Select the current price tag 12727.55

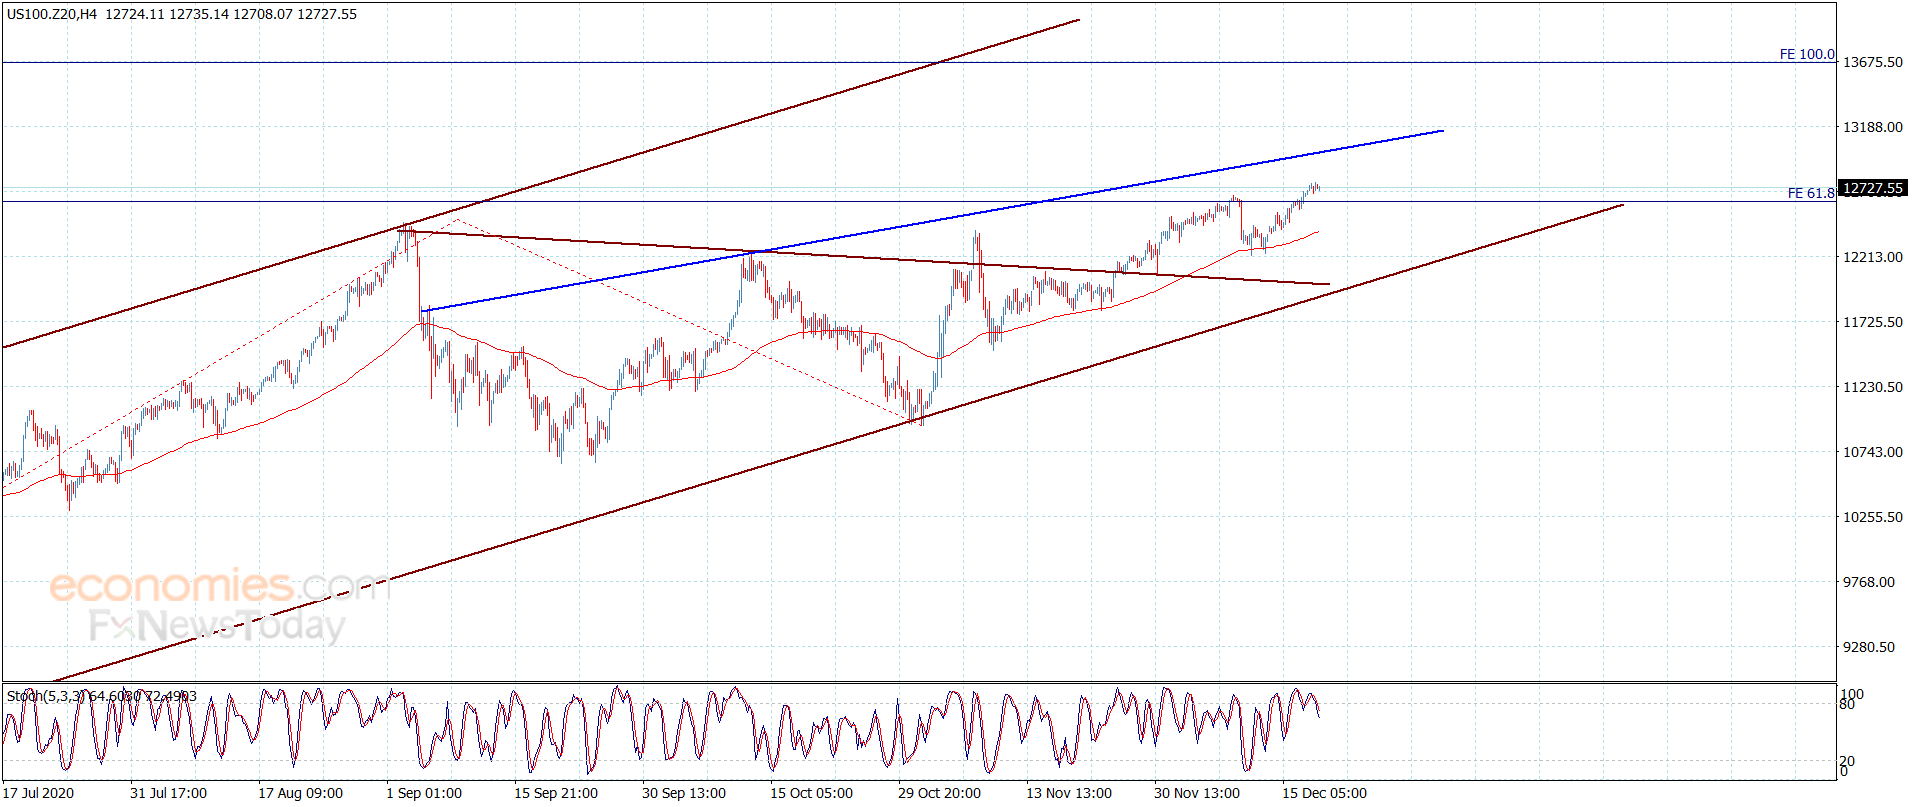pyautogui.click(x=1873, y=188)
